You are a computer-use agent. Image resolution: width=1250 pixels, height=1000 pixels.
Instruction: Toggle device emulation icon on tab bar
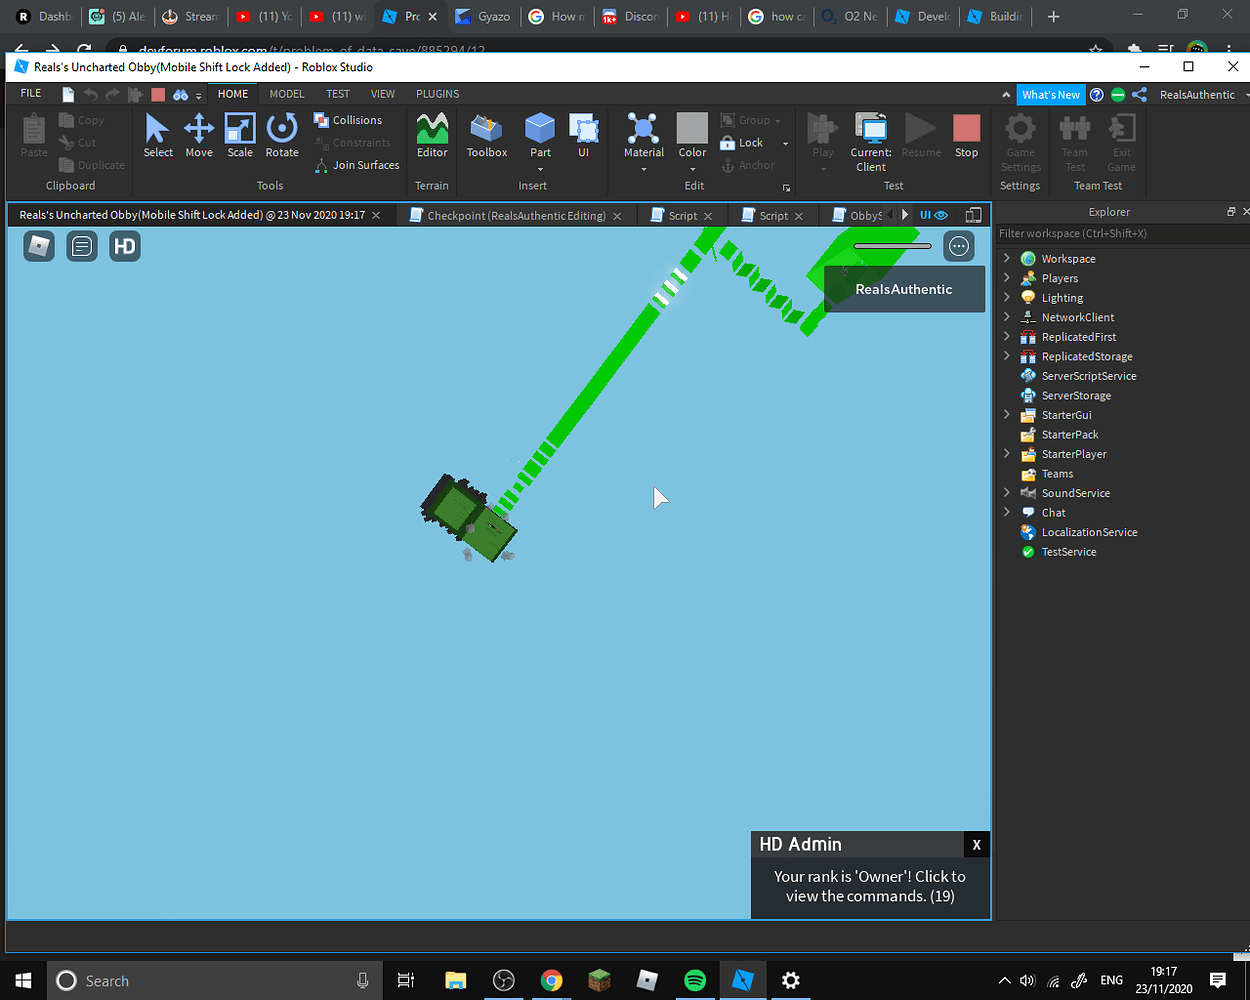click(x=973, y=215)
